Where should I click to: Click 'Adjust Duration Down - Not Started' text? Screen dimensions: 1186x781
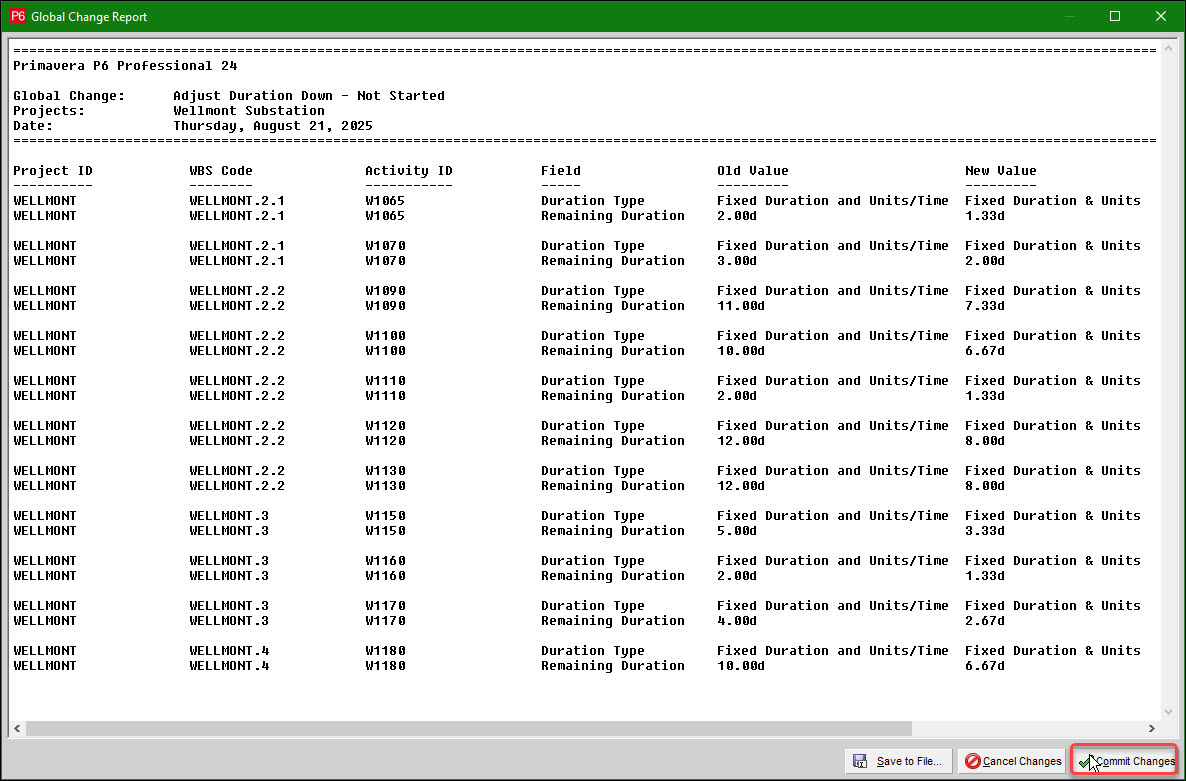308,96
